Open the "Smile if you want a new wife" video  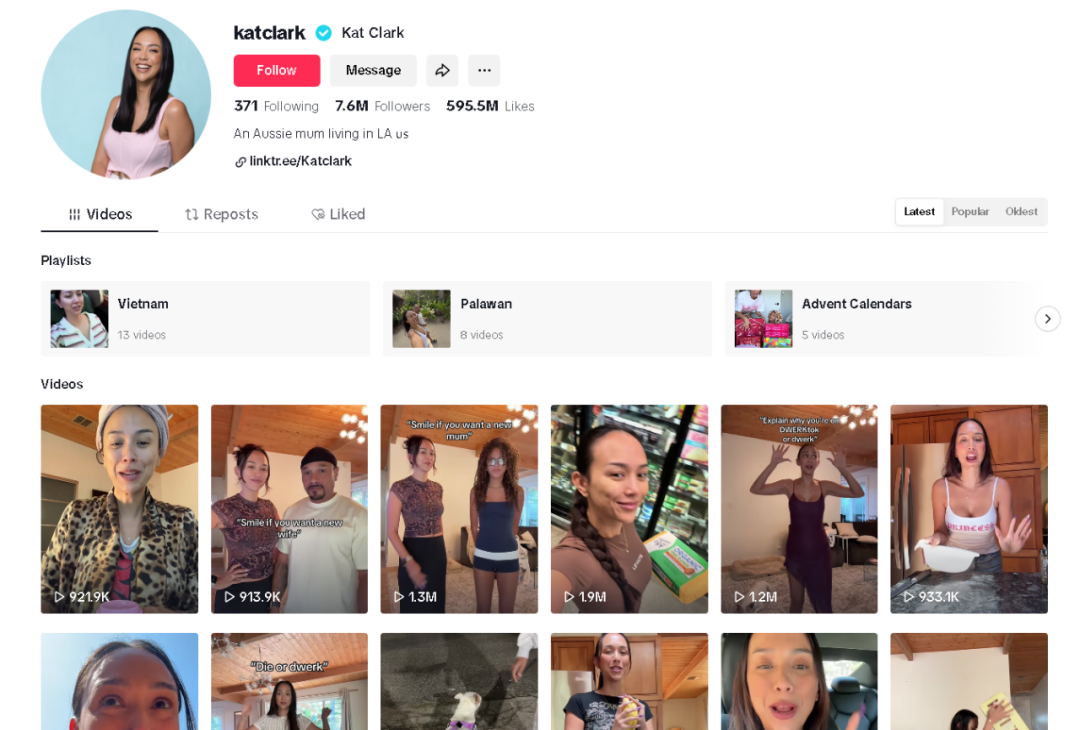coord(289,508)
